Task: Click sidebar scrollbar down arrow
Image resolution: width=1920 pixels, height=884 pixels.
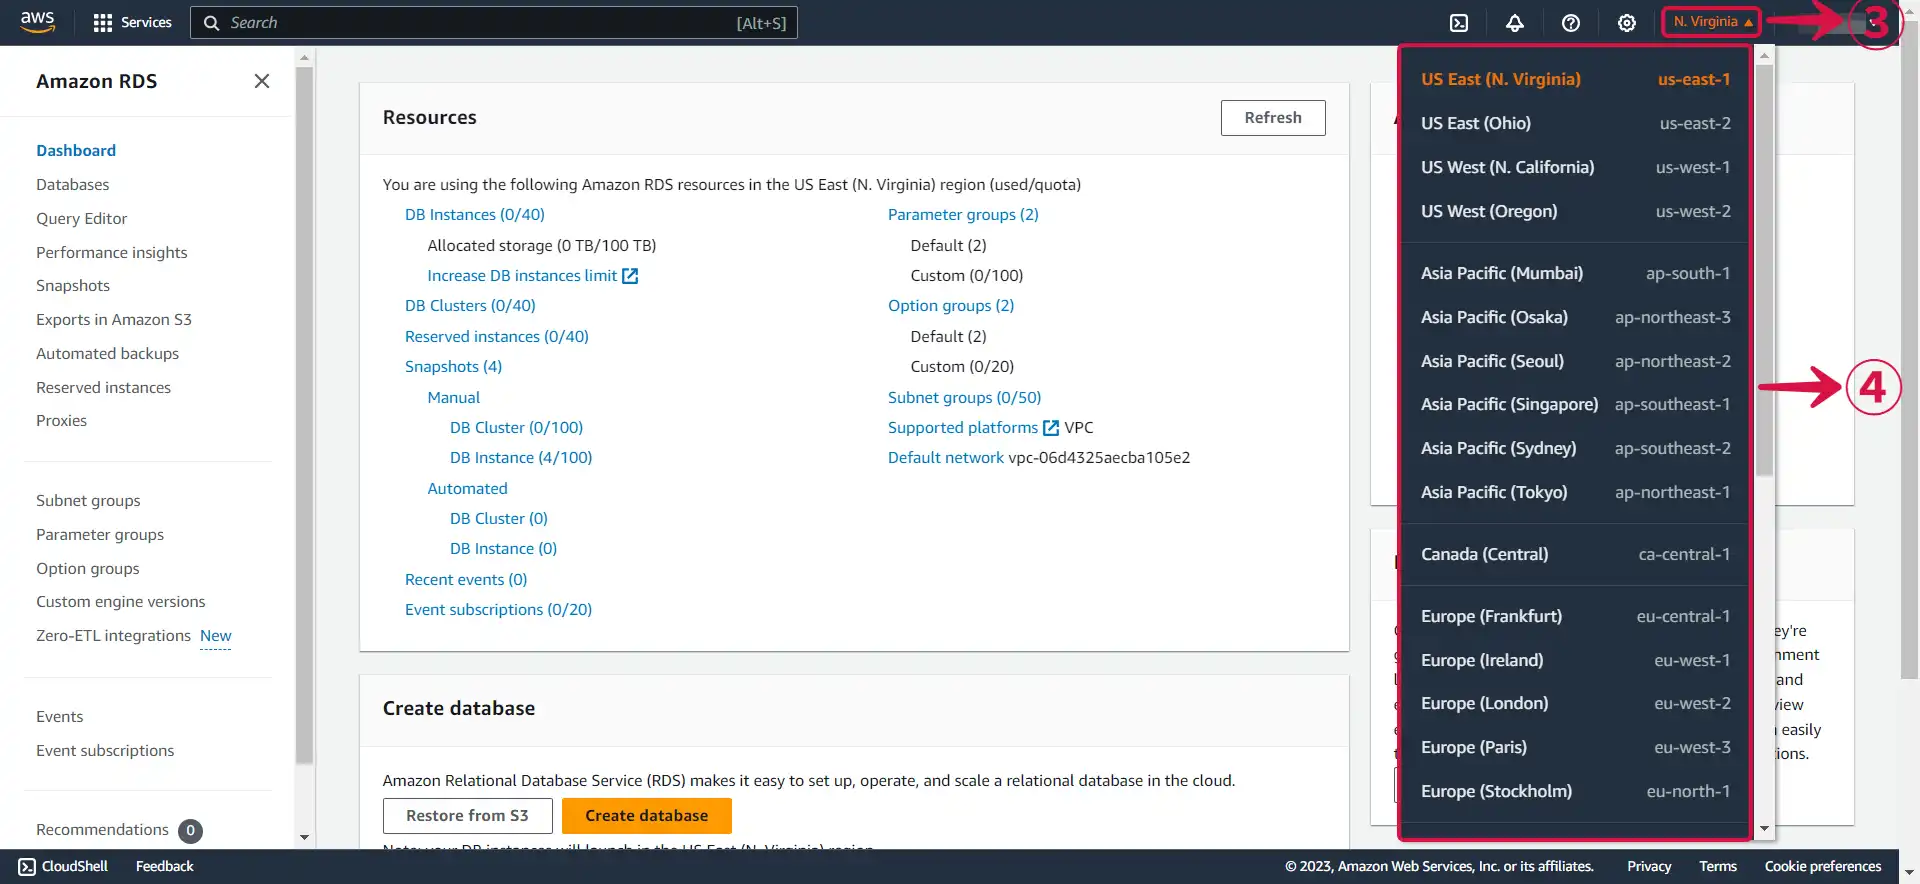Action: (x=305, y=838)
